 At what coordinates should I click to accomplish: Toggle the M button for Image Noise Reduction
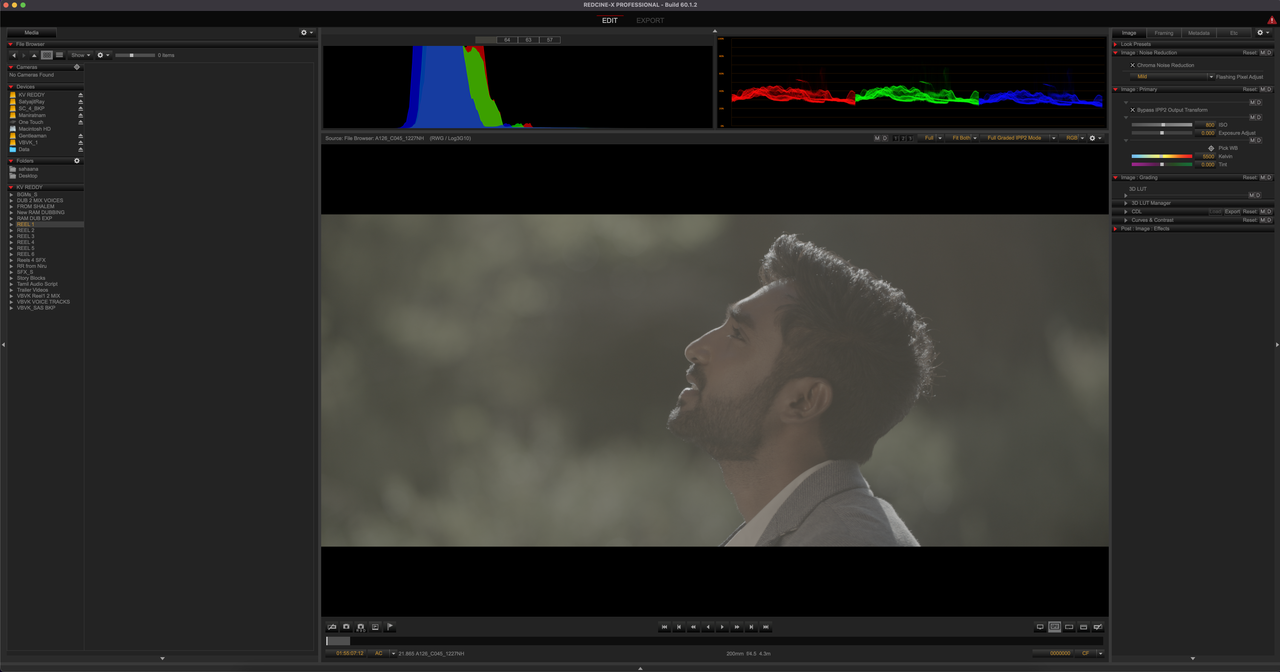1262,53
